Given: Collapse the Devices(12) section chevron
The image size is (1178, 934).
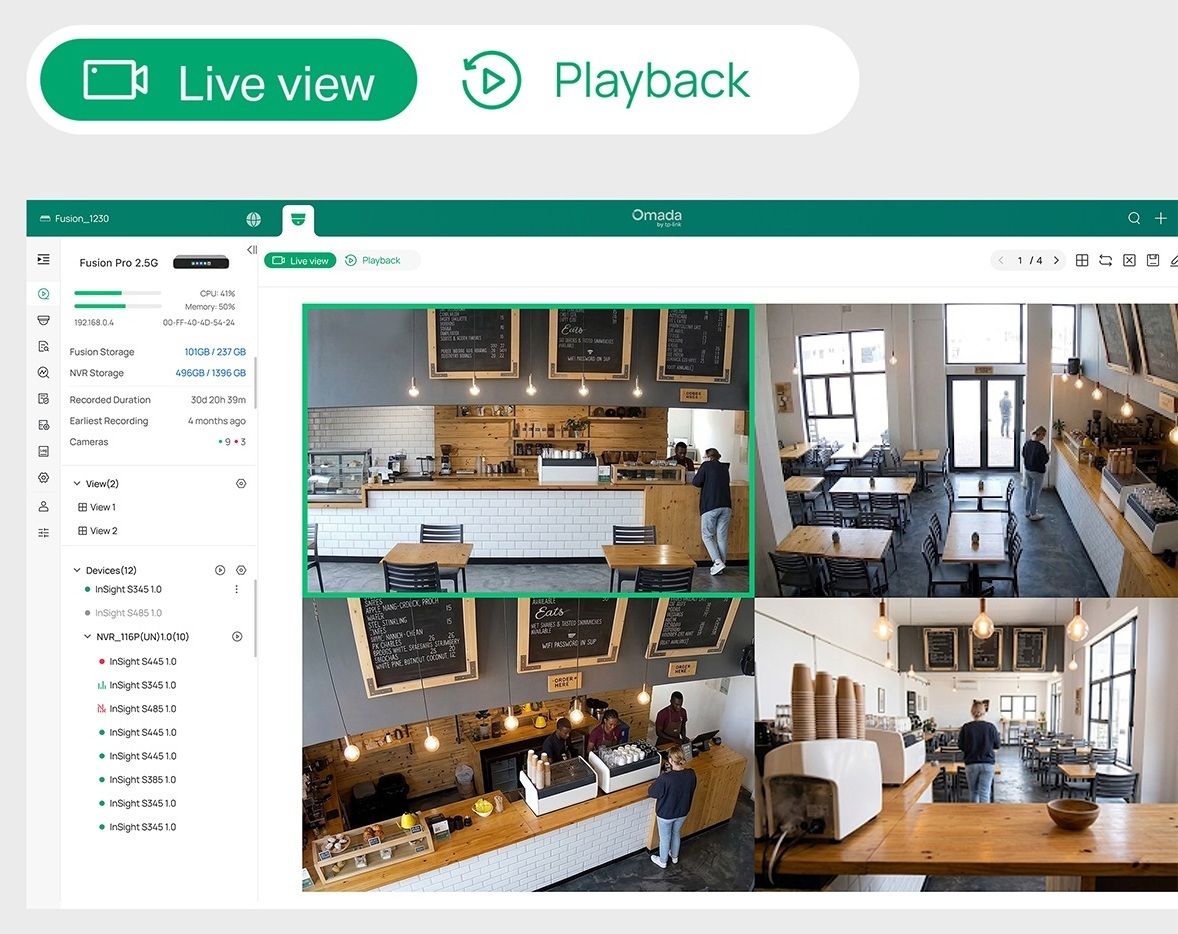Looking at the screenshot, I should [77, 570].
